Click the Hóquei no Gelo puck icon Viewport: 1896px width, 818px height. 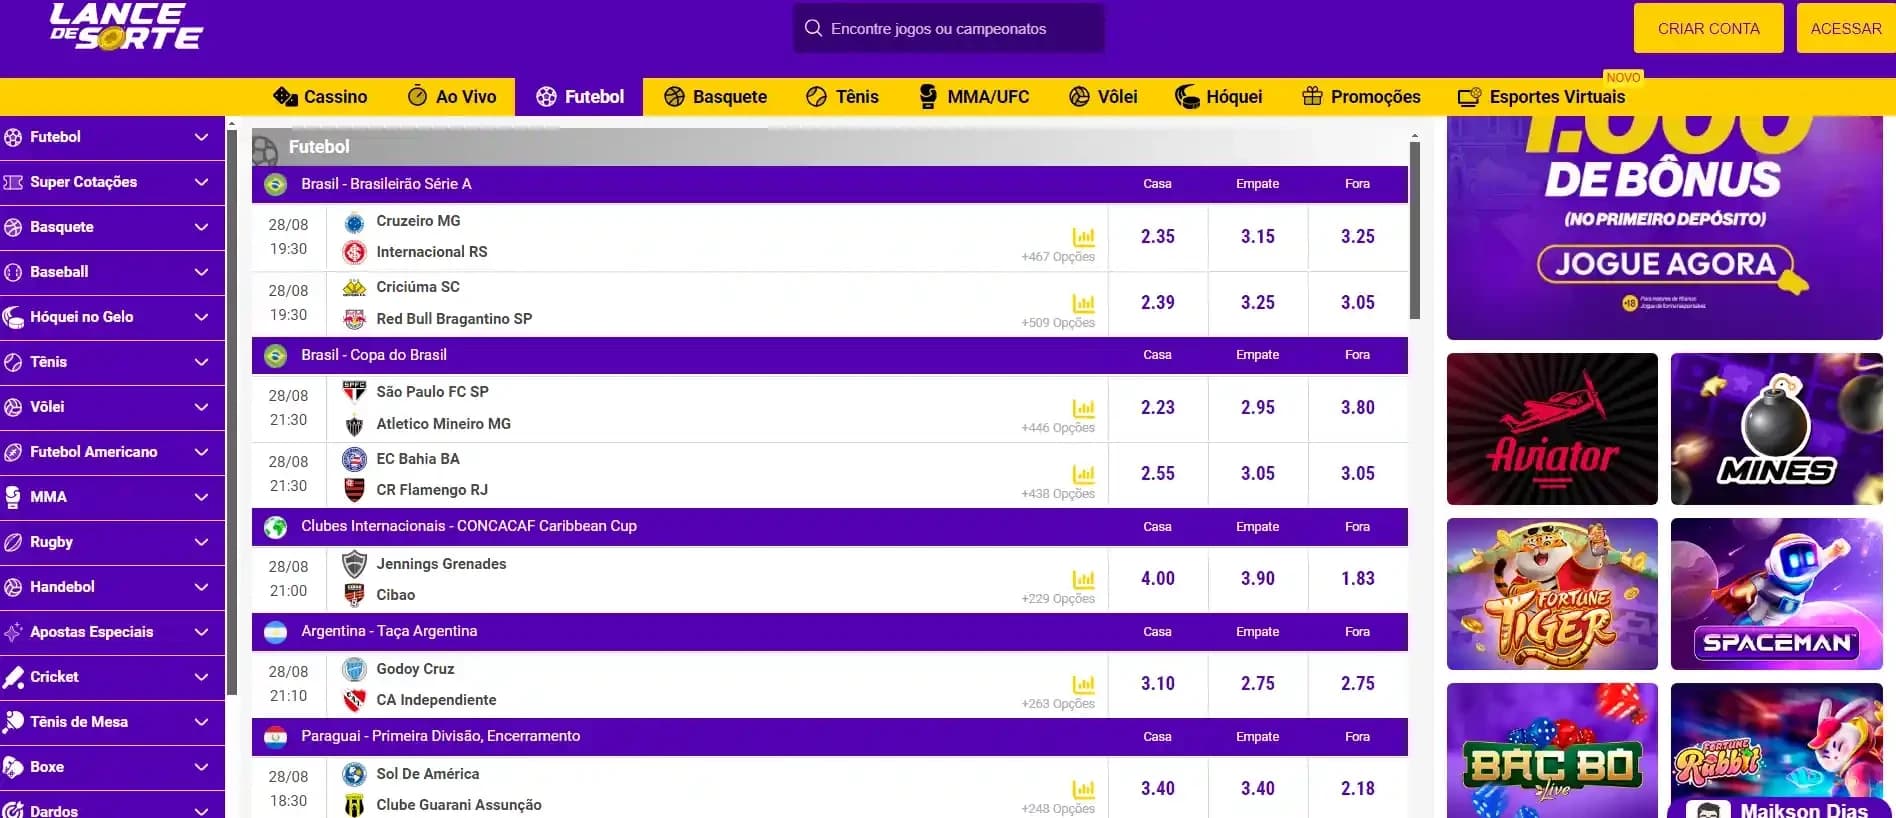point(13,317)
